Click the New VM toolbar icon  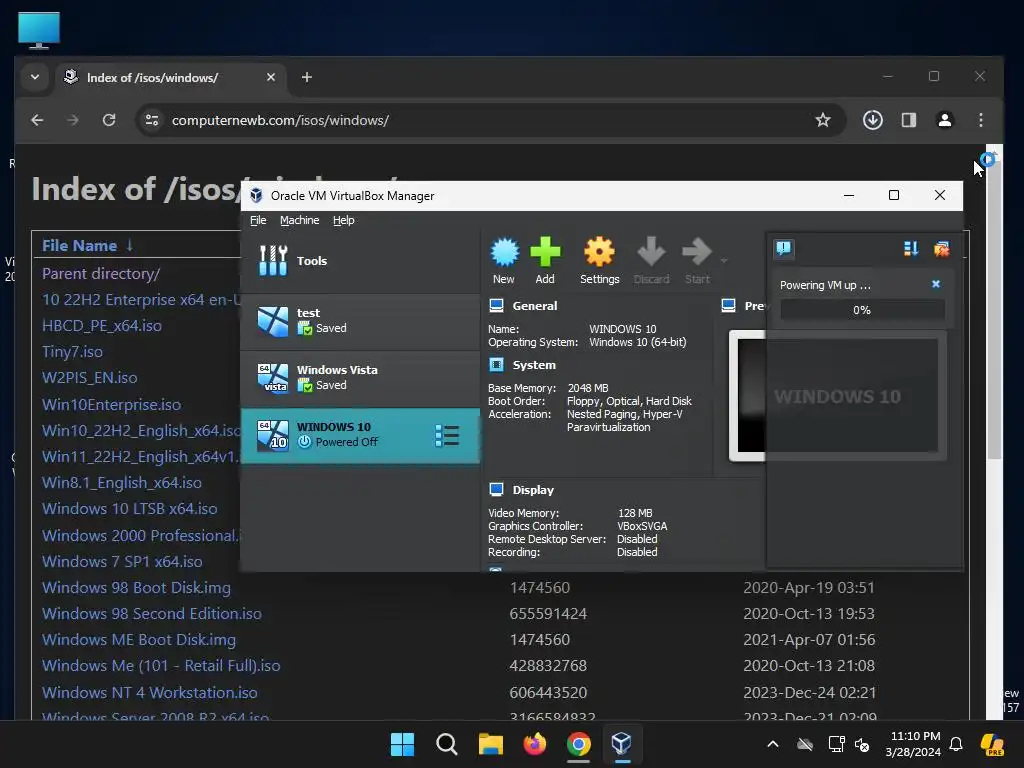point(504,260)
